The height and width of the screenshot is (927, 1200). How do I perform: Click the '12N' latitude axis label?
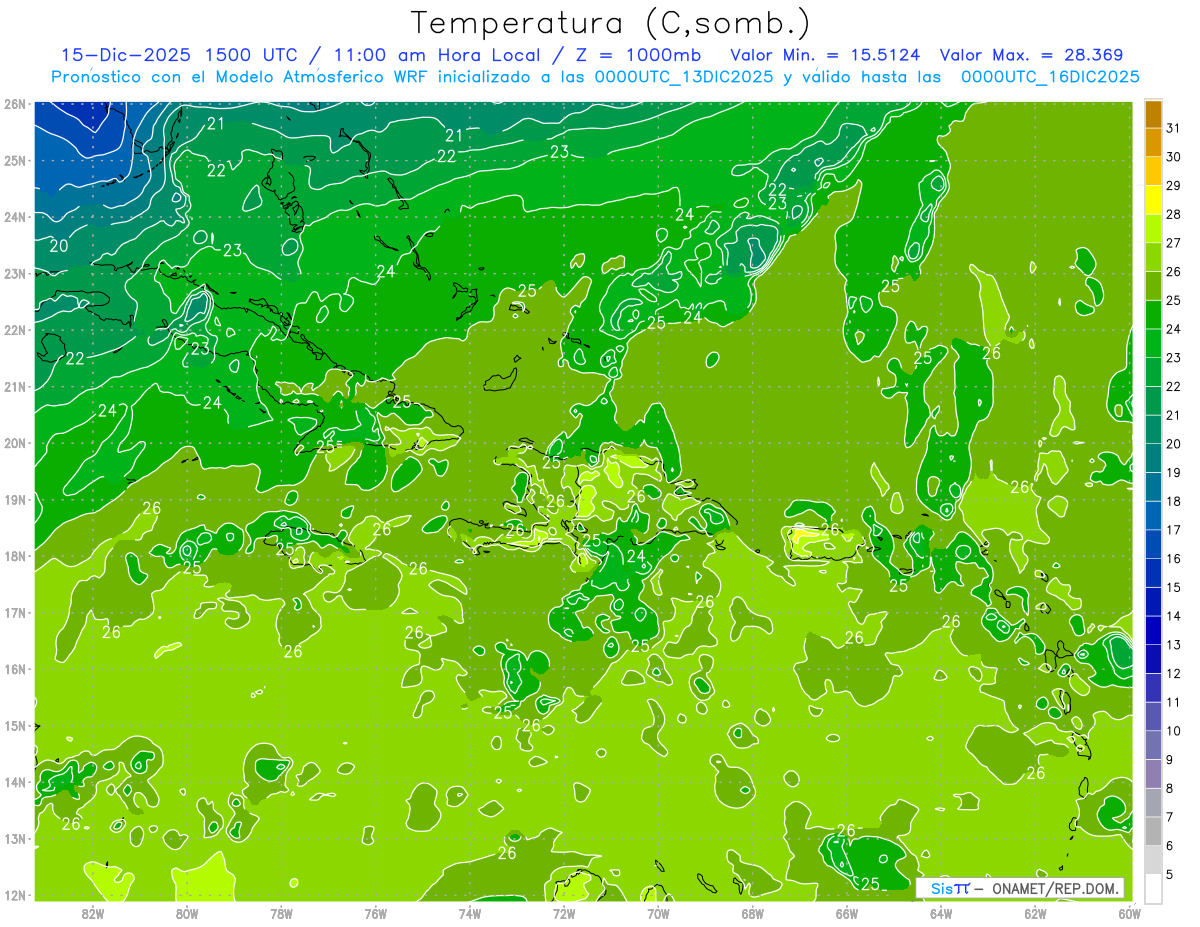pos(14,895)
